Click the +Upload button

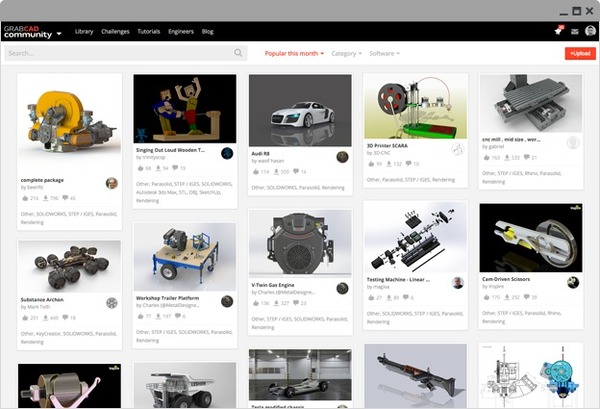580,53
